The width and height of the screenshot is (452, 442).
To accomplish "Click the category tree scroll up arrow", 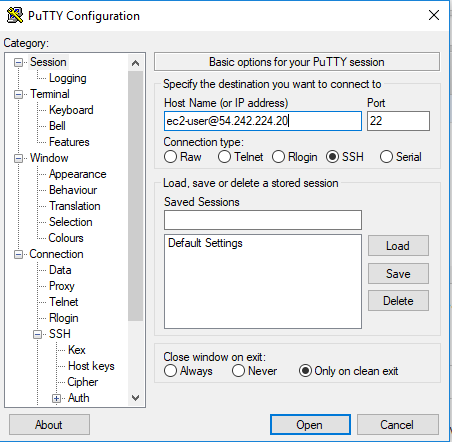I will 135,63.
